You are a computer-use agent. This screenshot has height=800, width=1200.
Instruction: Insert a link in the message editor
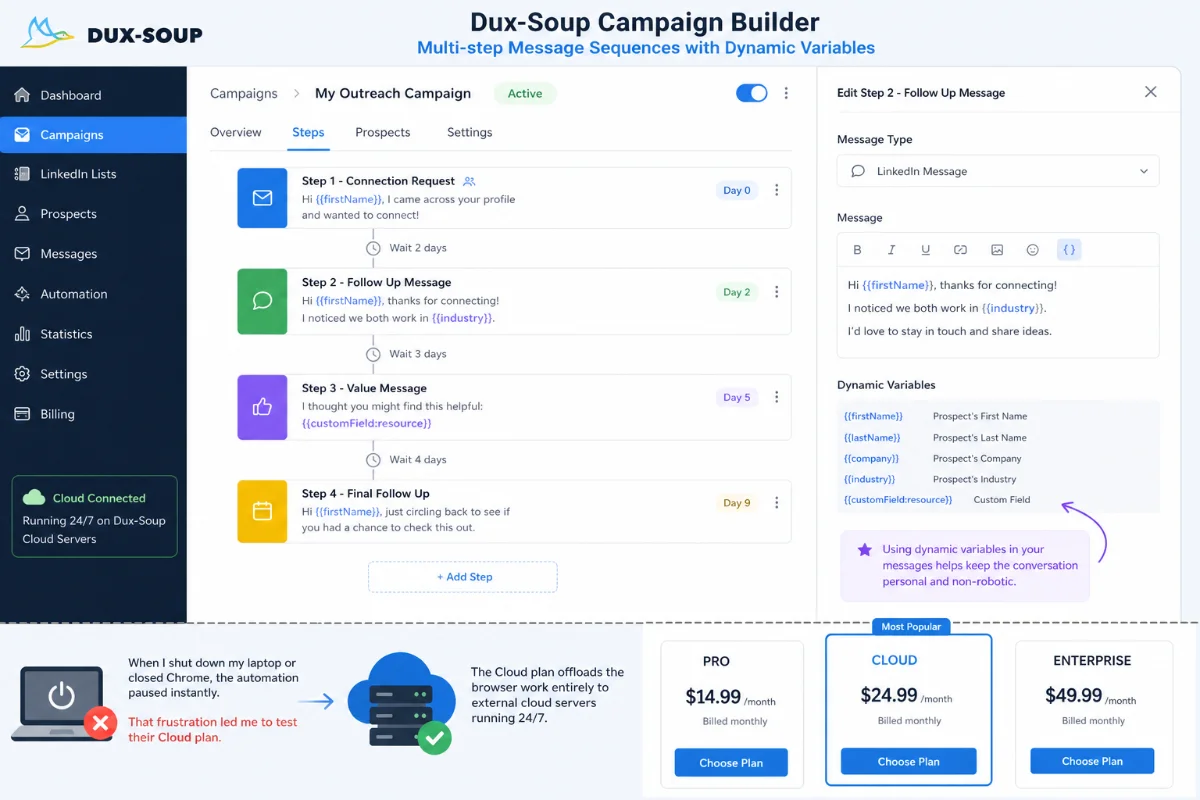pyautogui.click(x=960, y=250)
